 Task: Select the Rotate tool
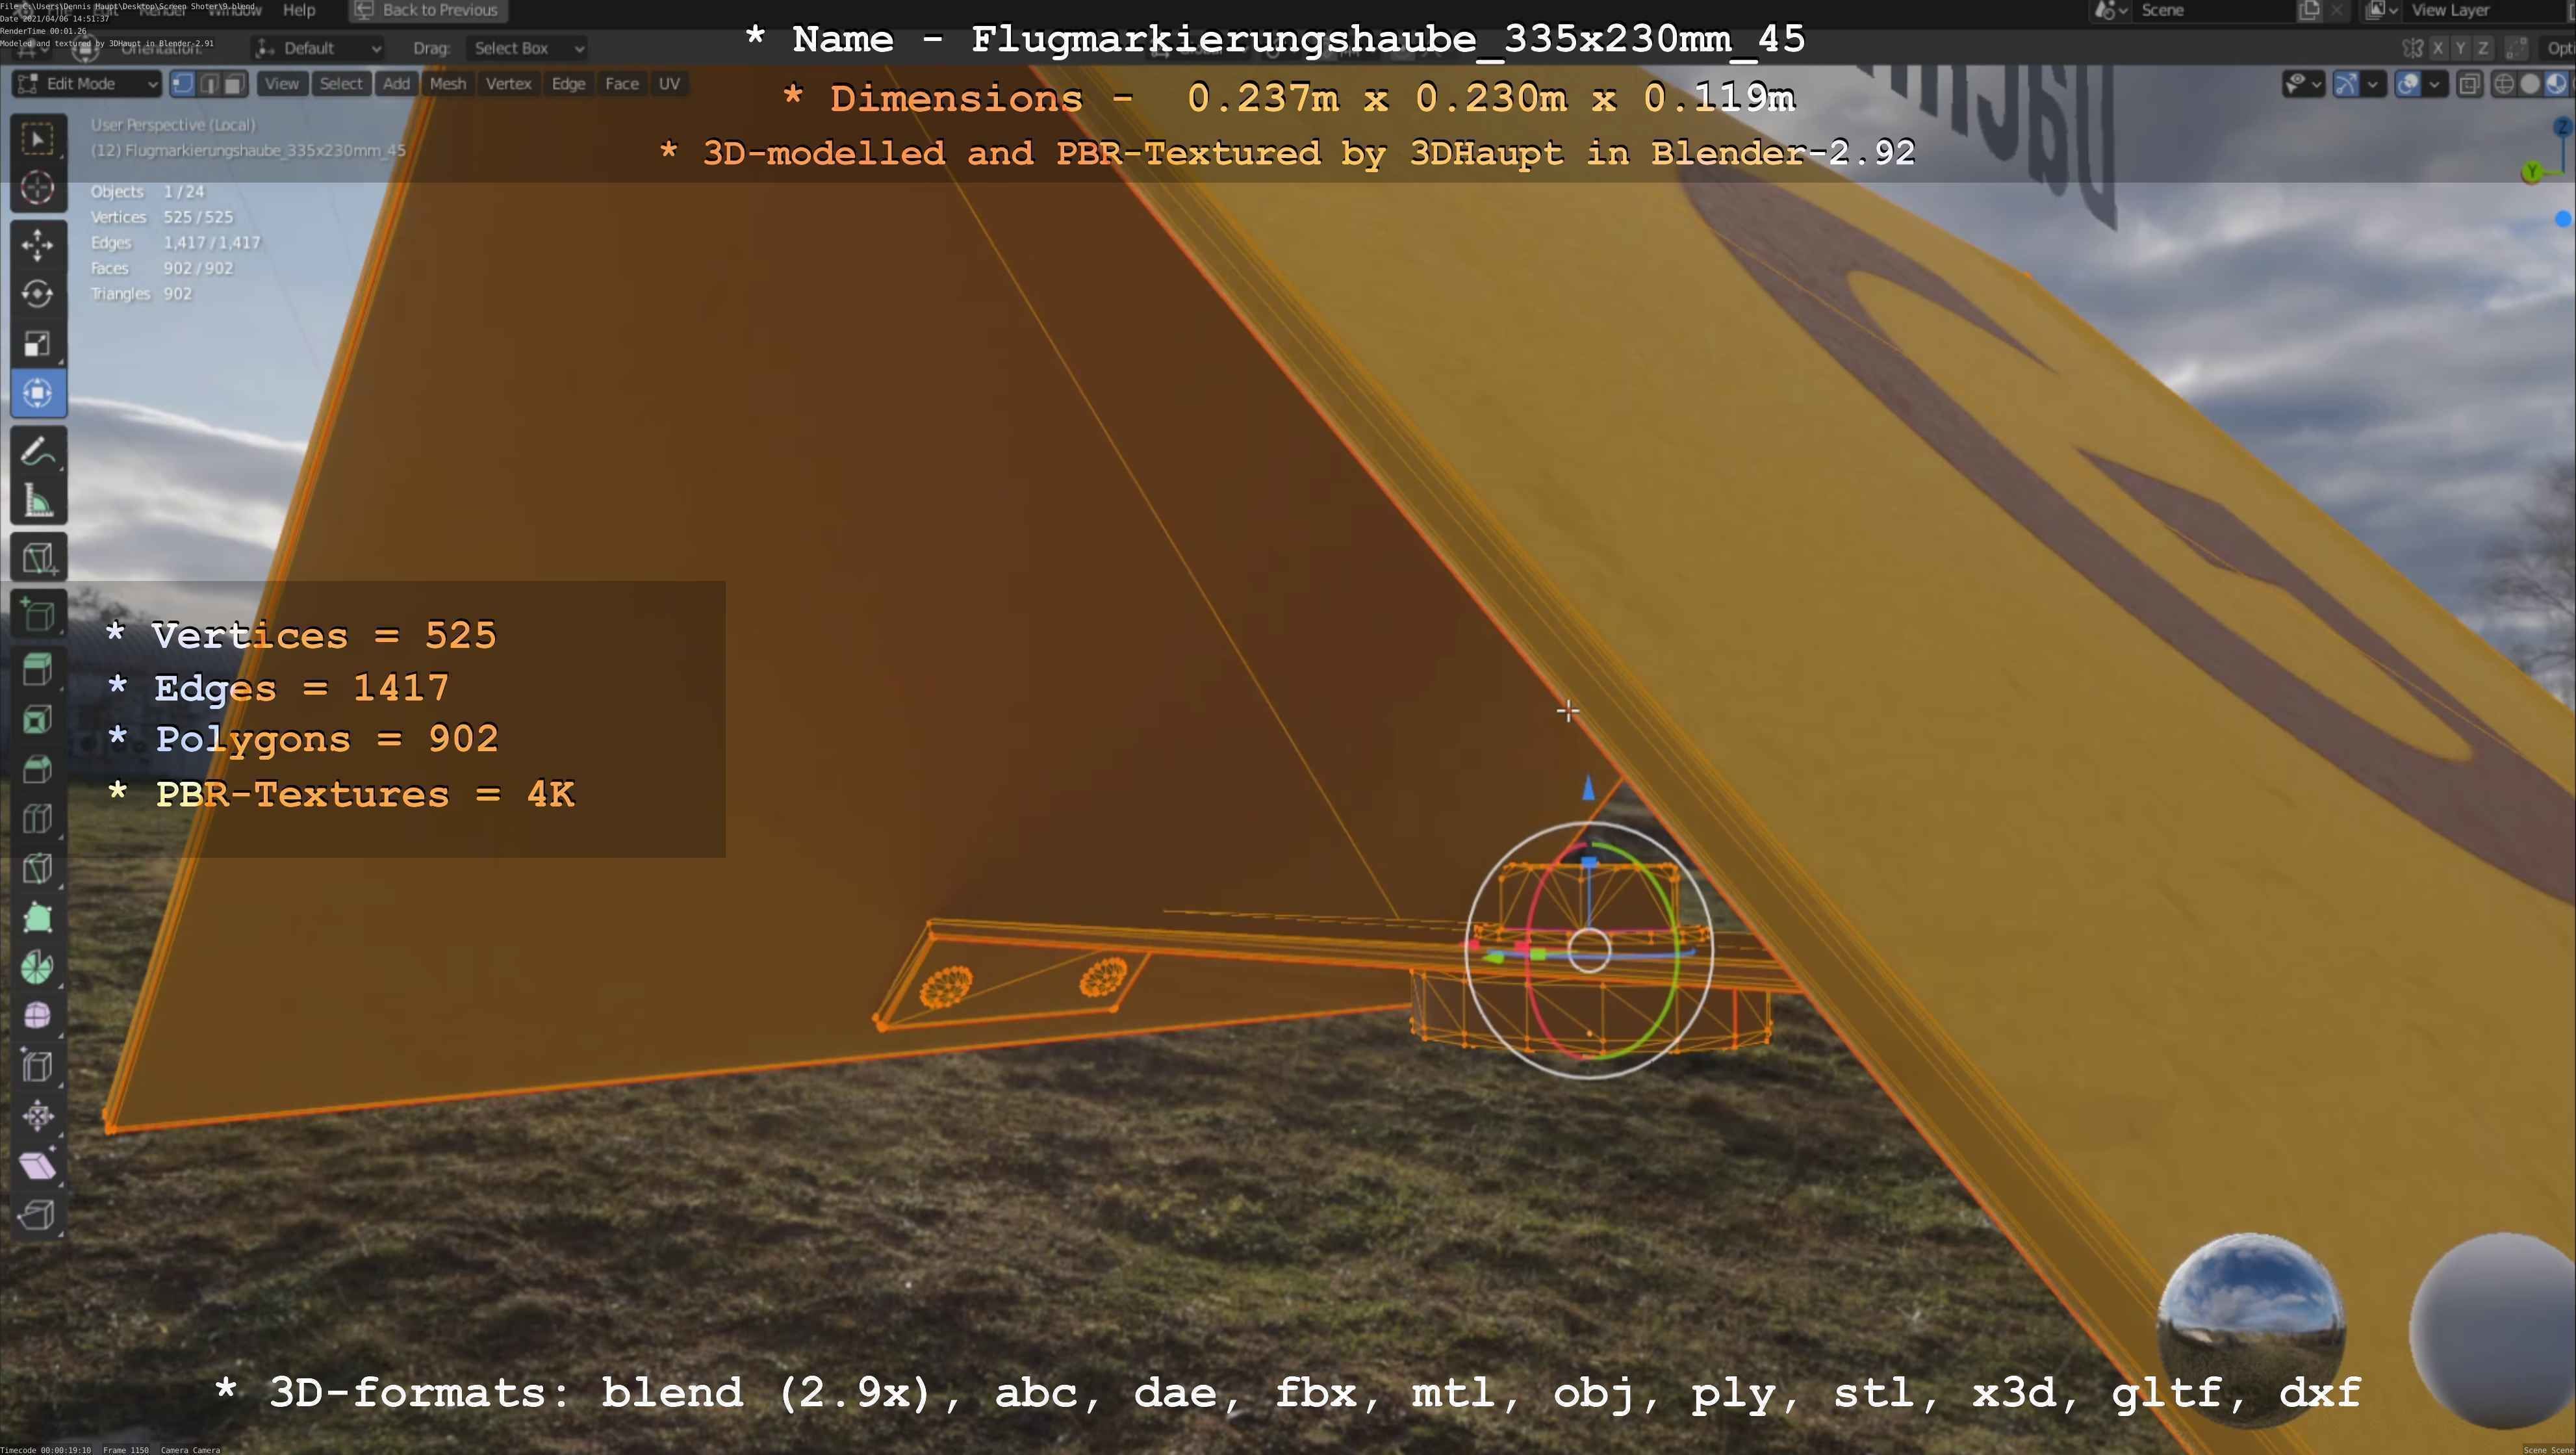click(37, 294)
